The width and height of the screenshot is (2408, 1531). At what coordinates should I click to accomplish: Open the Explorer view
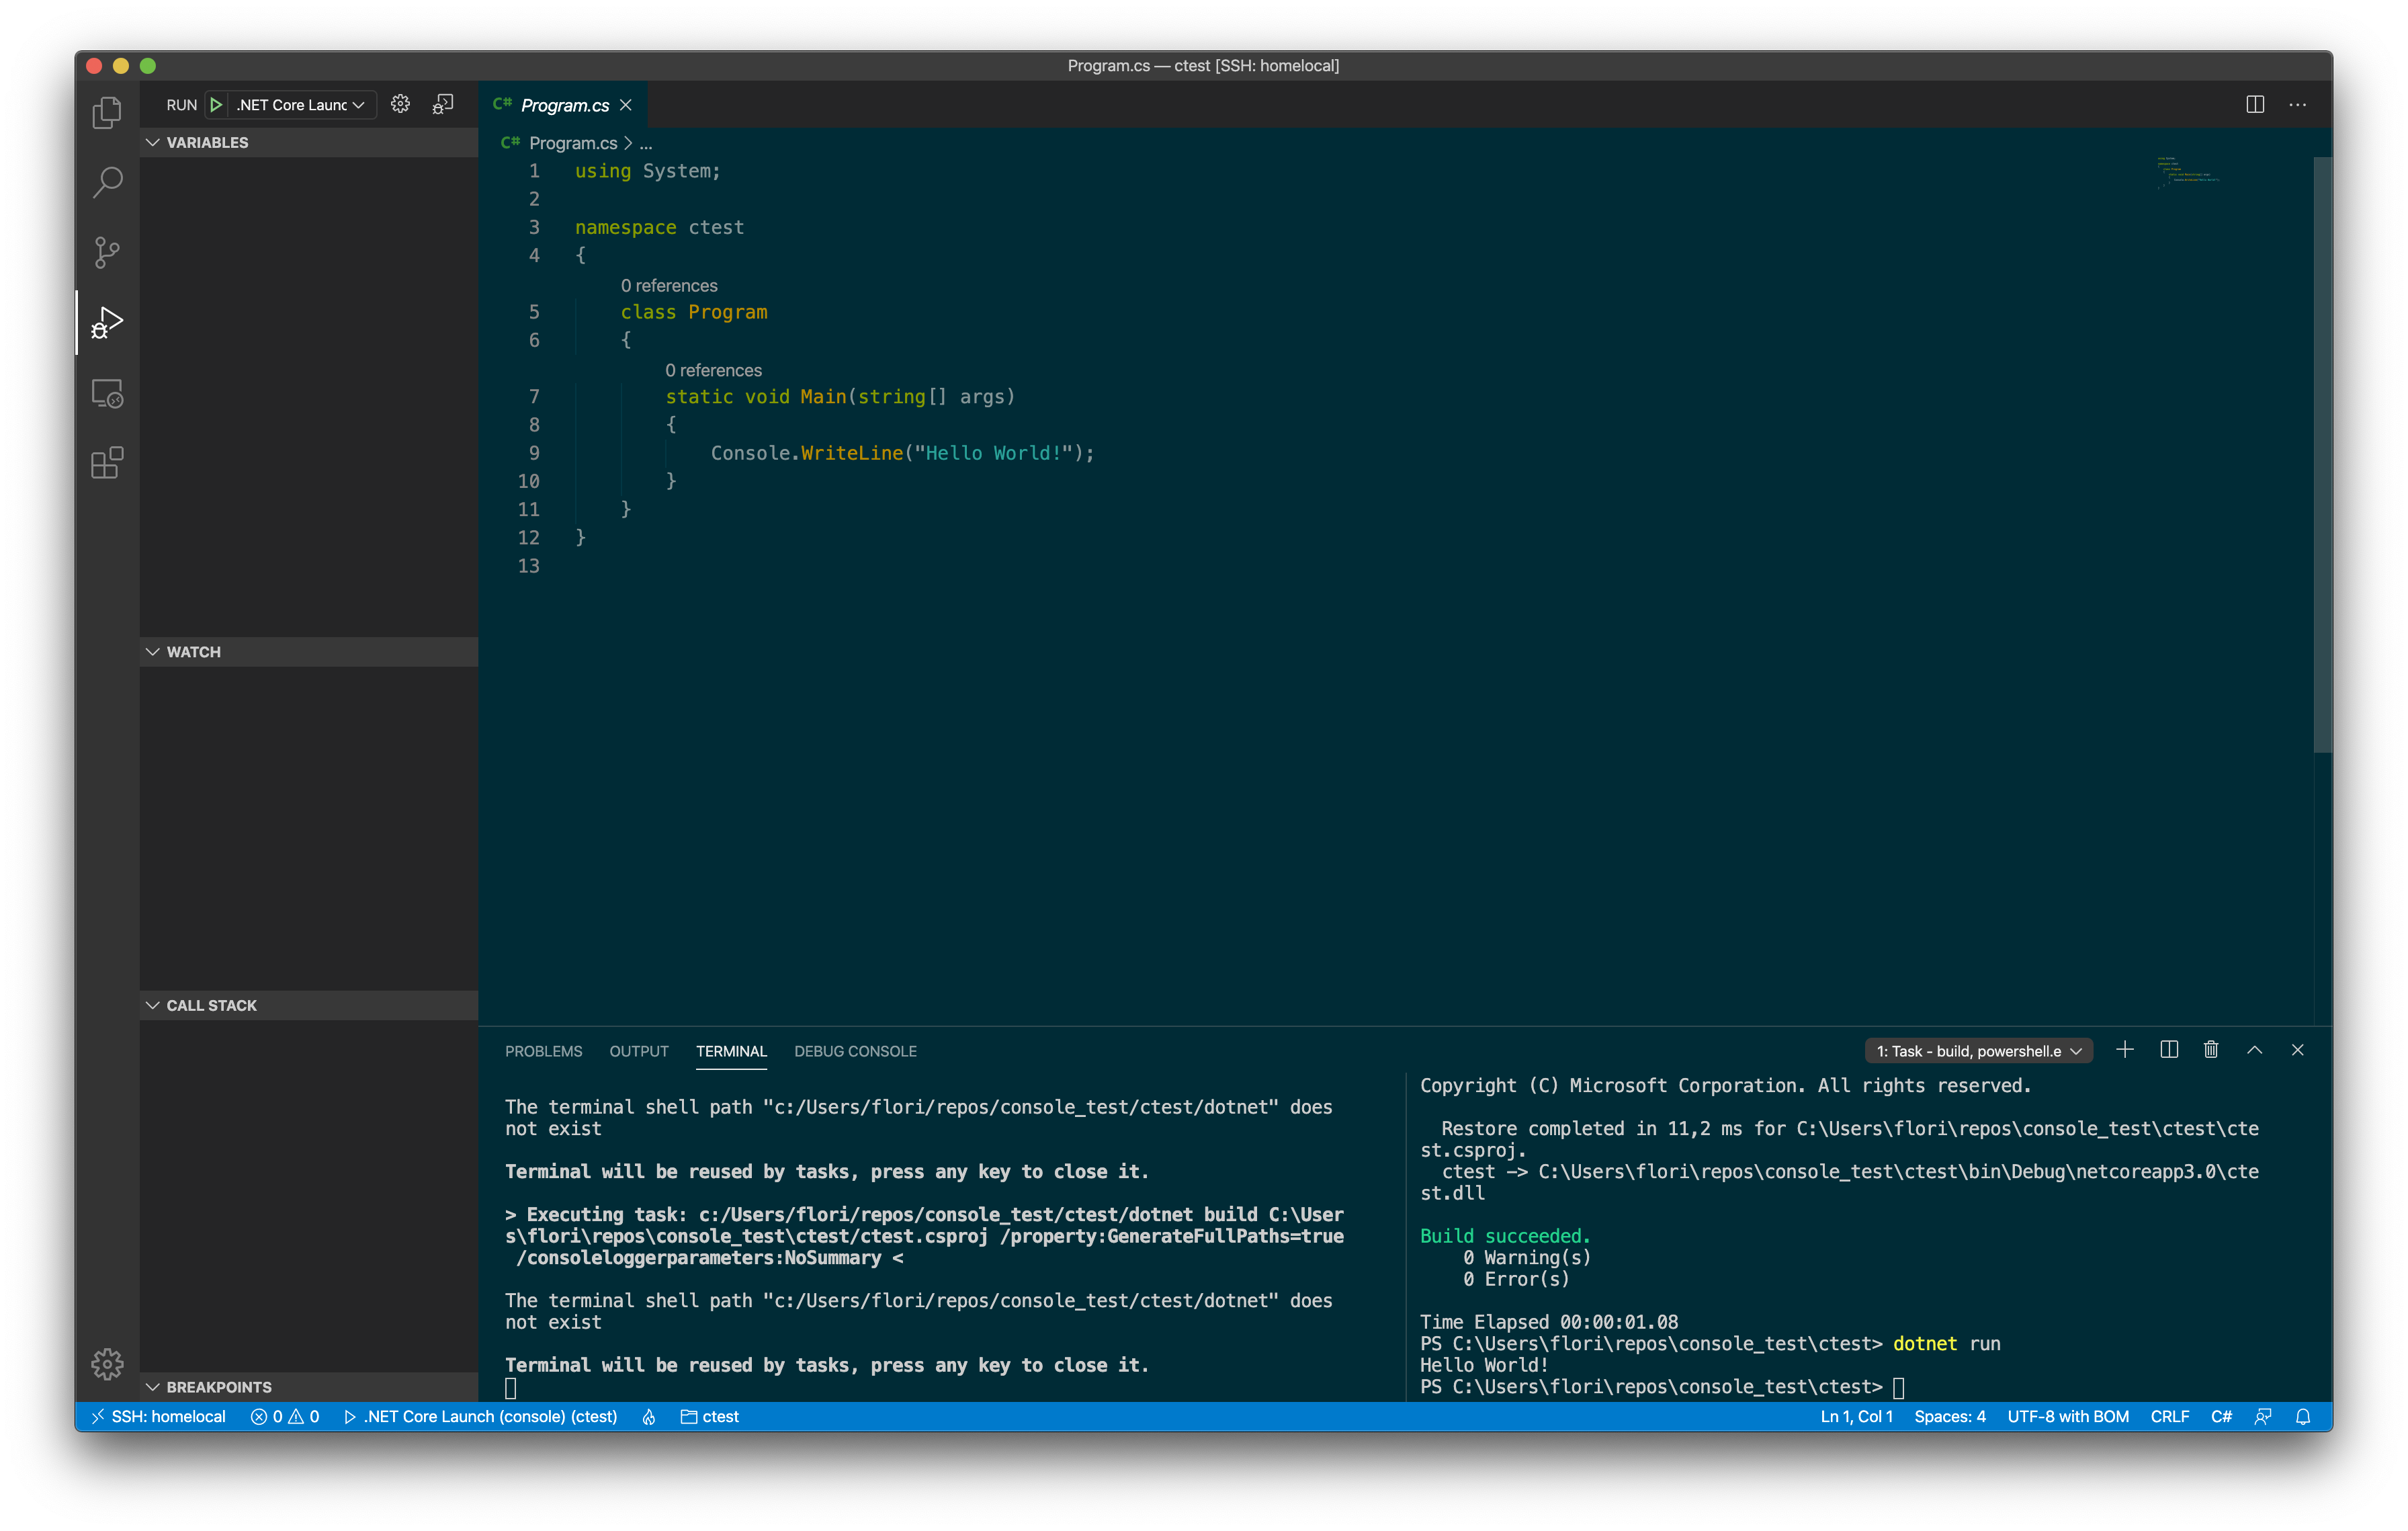[106, 112]
